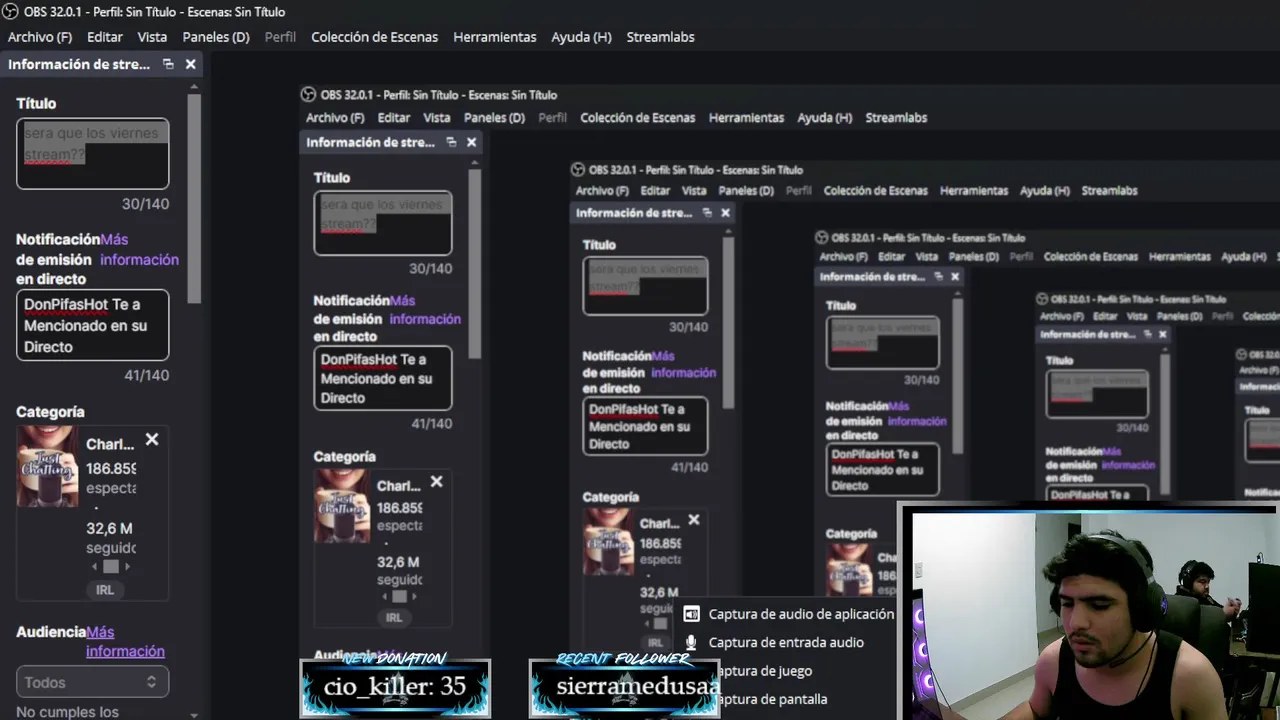The image size is (1280, 720).
Task: Choose Captura de juego entry
Action: 765,671
